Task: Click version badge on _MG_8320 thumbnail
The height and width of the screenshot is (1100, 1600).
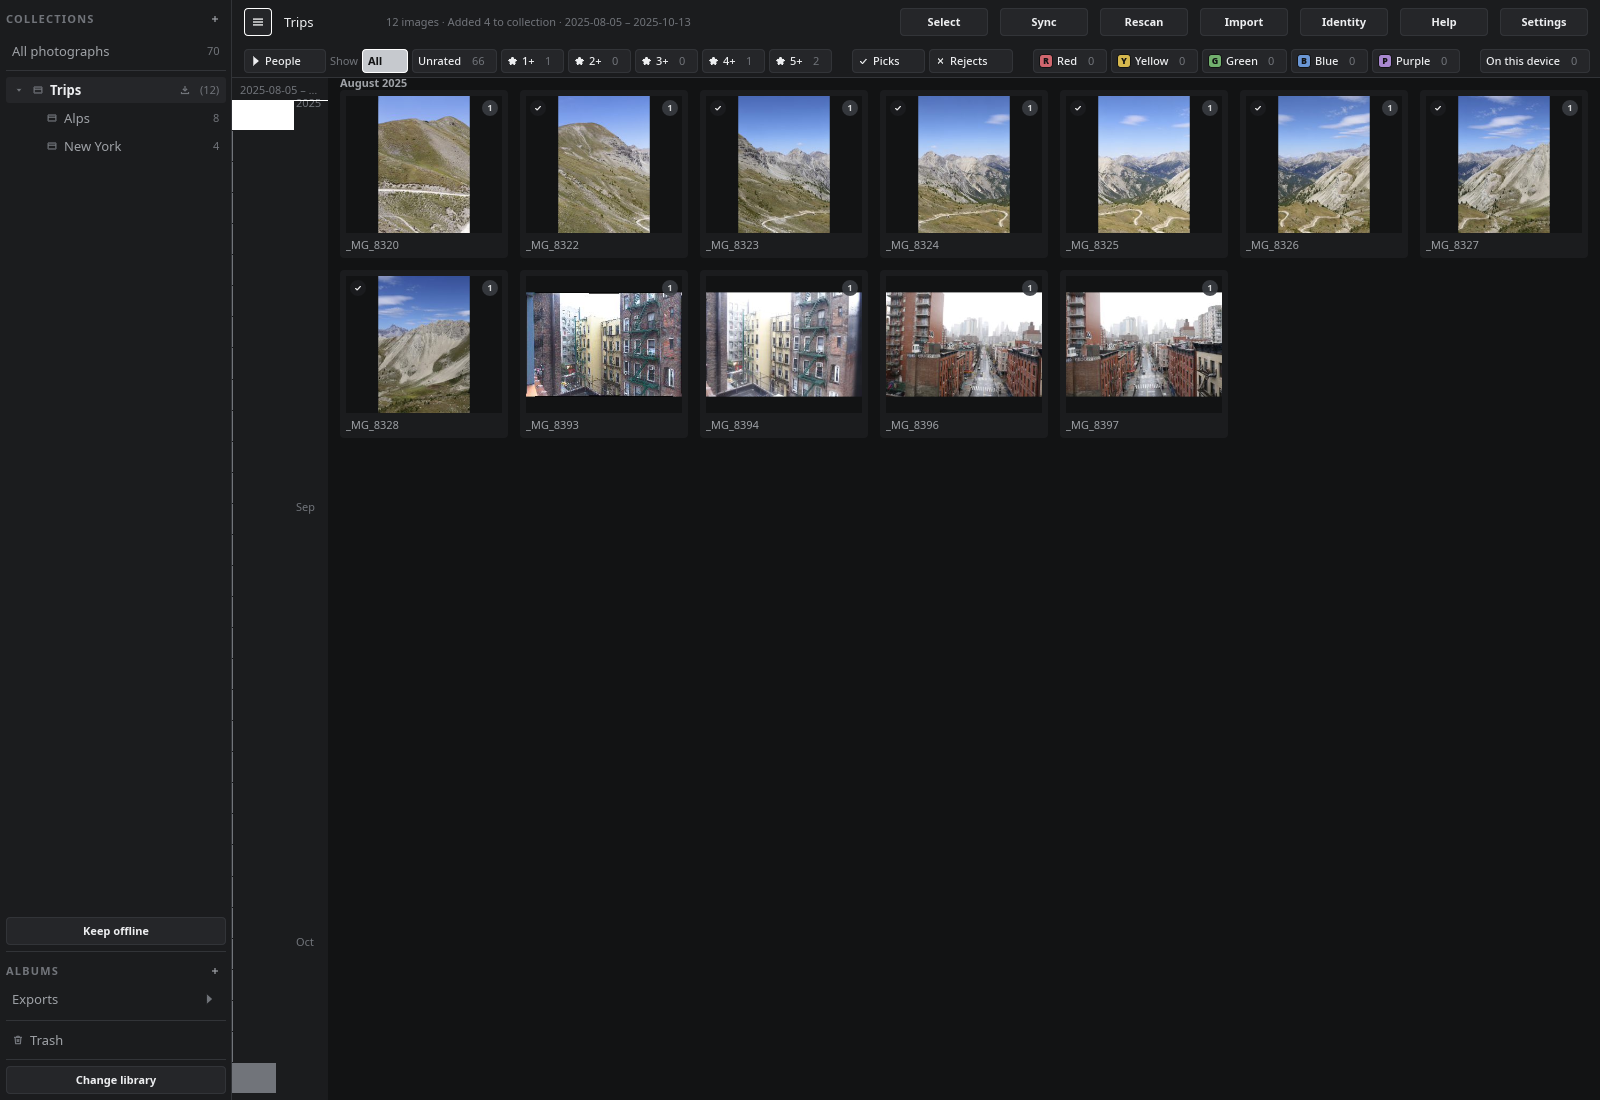Action: [490, 108]
